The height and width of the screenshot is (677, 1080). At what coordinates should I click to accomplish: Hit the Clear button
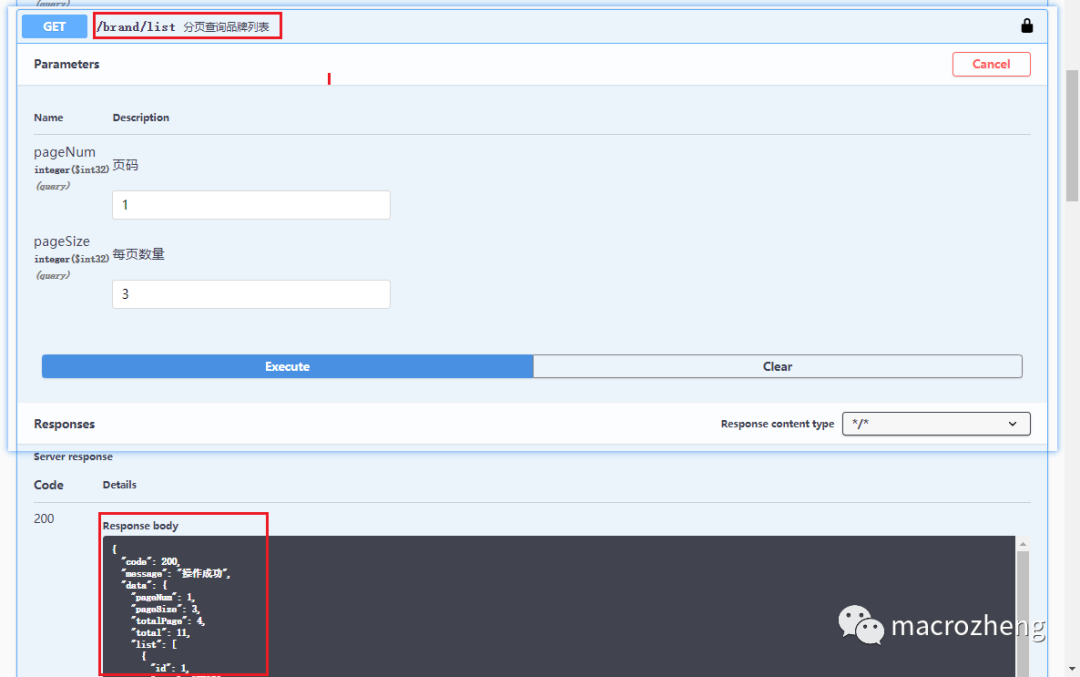pyautogui.click(x=777, y=367)
